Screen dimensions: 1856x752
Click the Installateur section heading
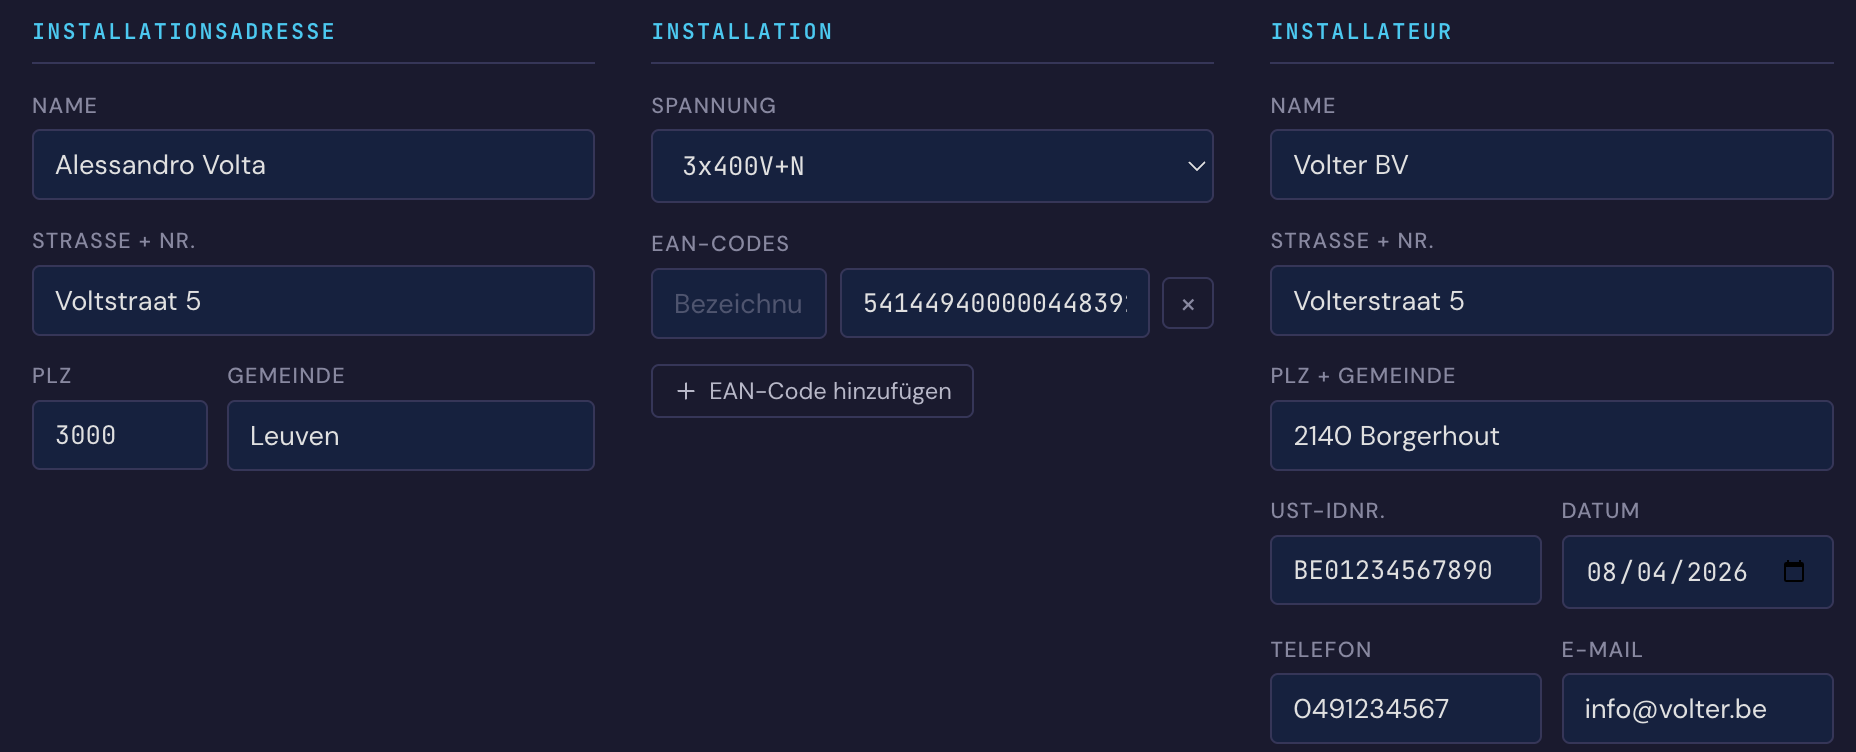[1361, 32]
